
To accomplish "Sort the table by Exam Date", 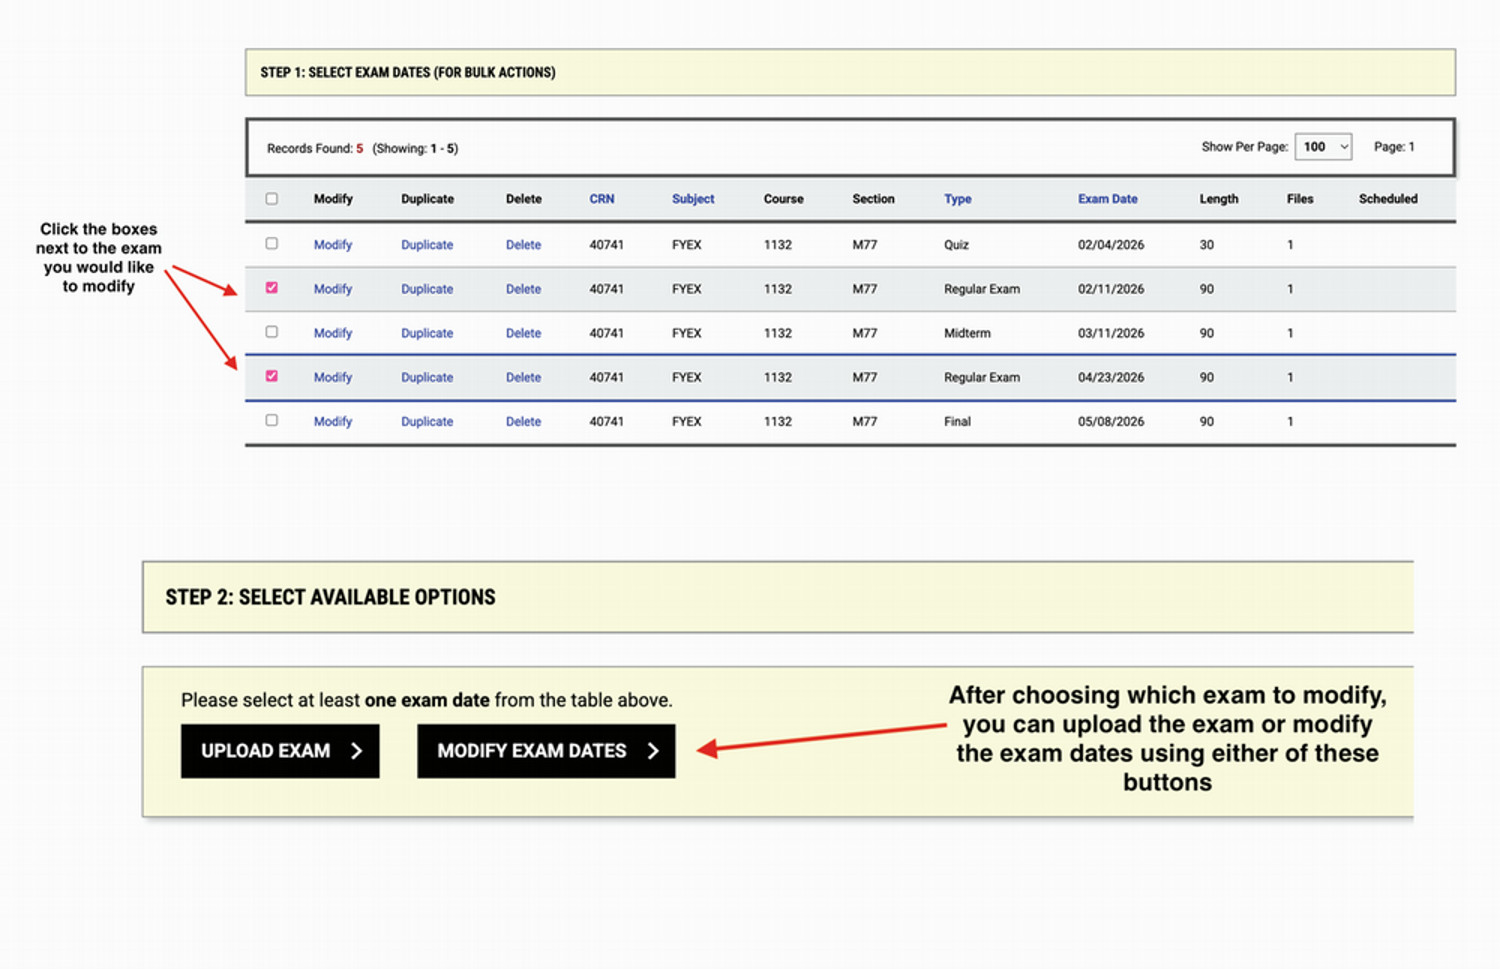I will (x=1107, y=198).
